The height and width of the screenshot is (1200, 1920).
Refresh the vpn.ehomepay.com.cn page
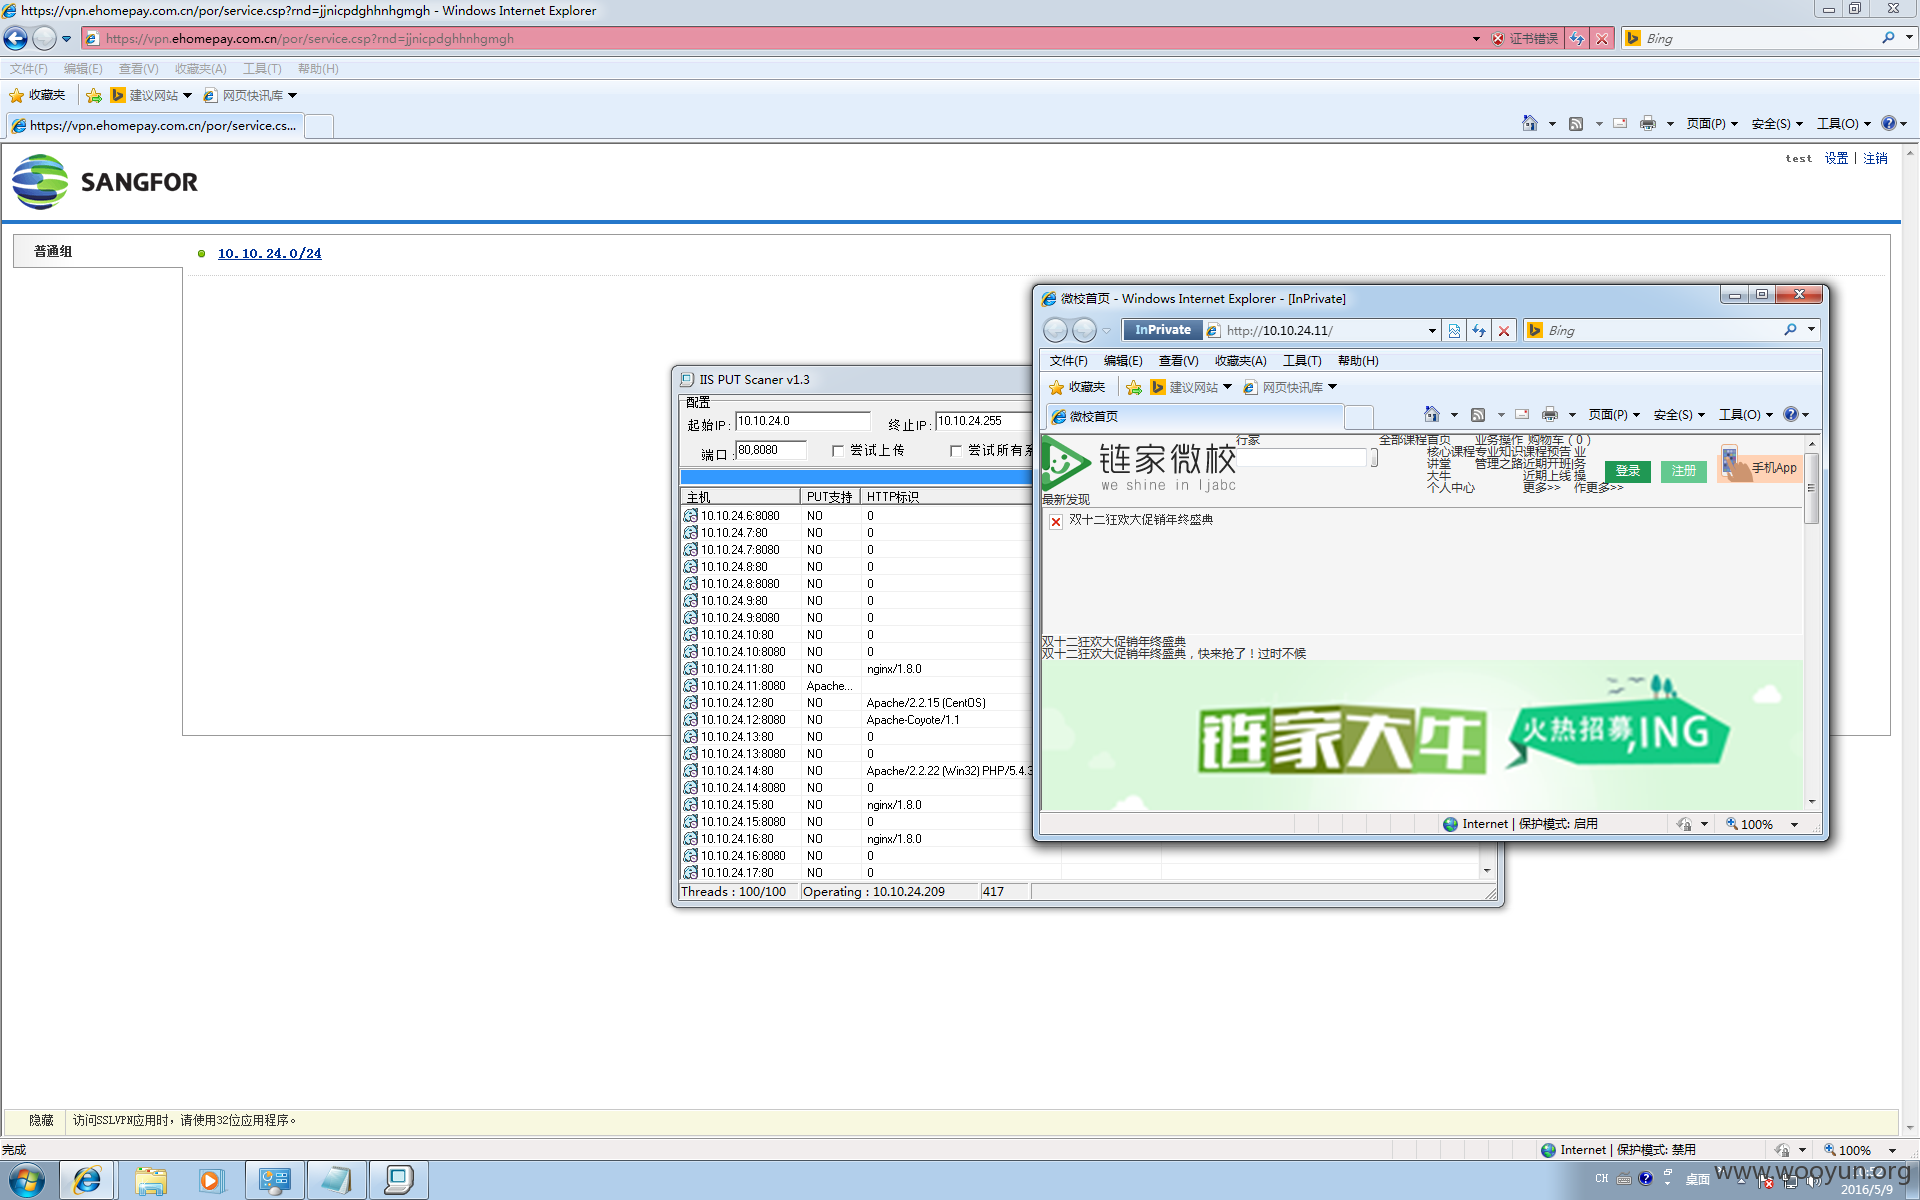tap(1577, 38)
